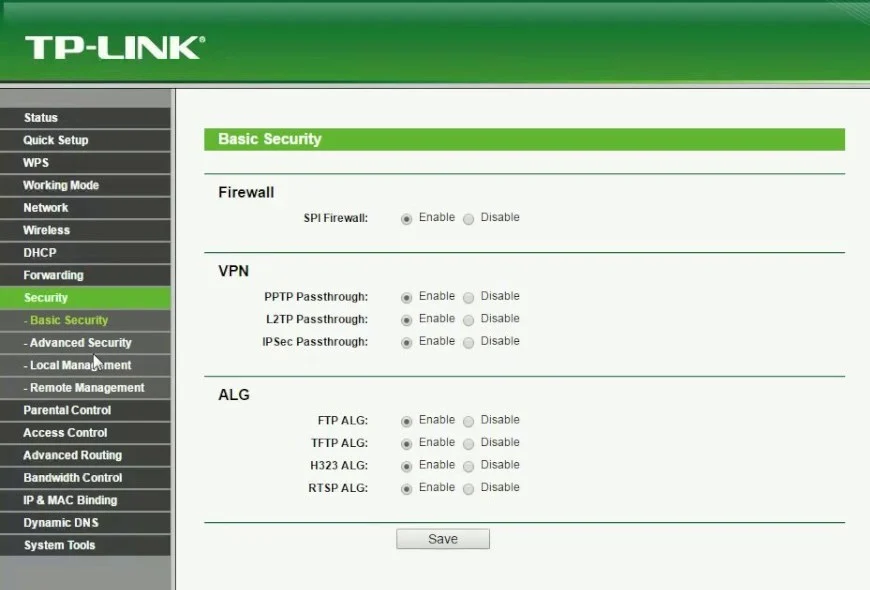Click the L2TP Passthrough label
This screenshot has height=590, width=870.
(x=317, y=320)
